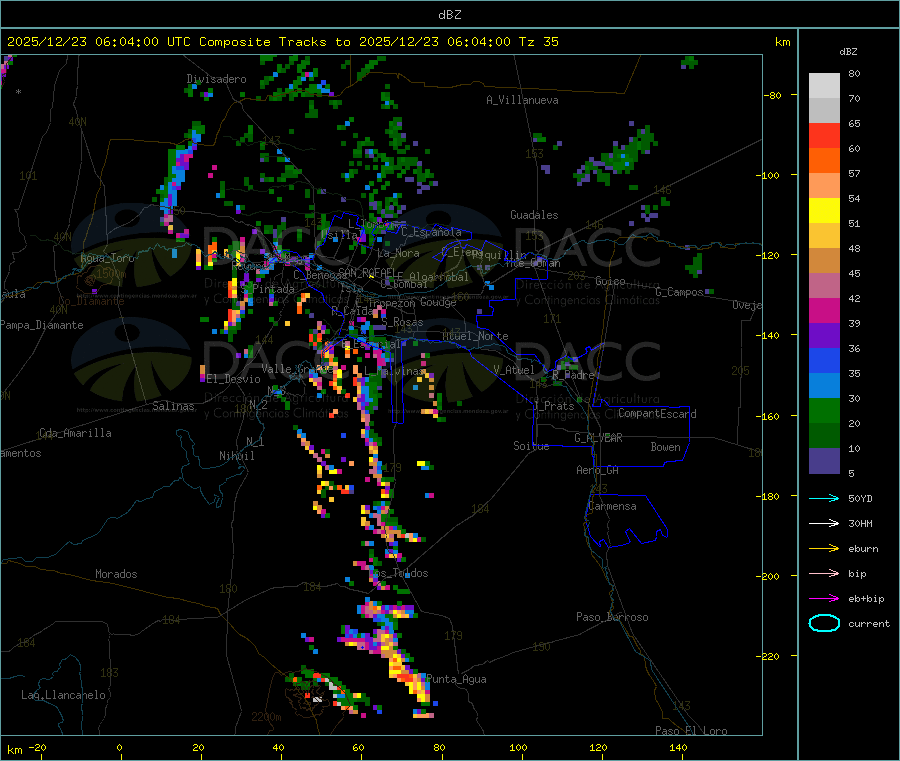This screenshot has height=761, width=900.
Task: Select the dark purple 10 dBZ color swatch
Action: tap(824, 461)
